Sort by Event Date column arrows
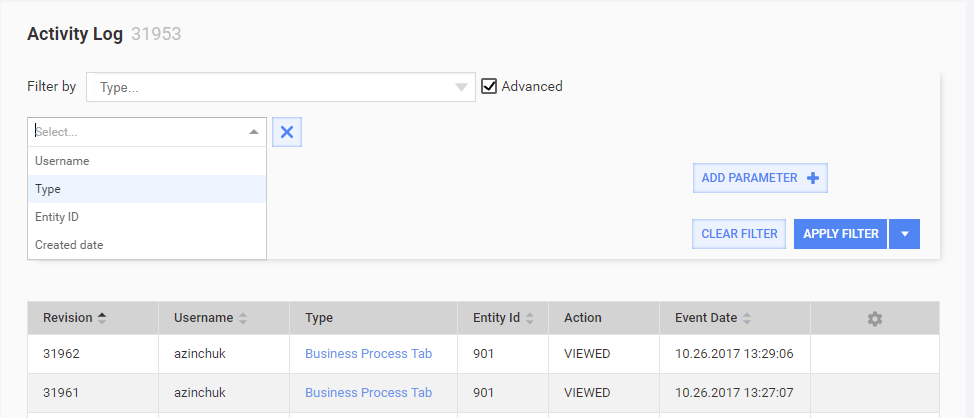Image resolution: width=974 pixels, height=418 pixels. tap(747, 318)
